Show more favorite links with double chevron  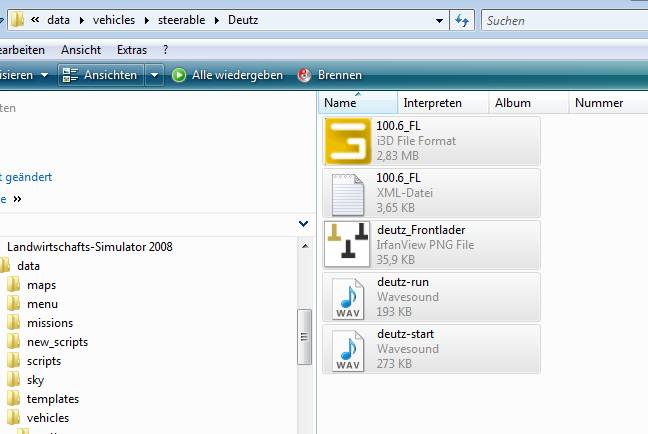(17, 199)
